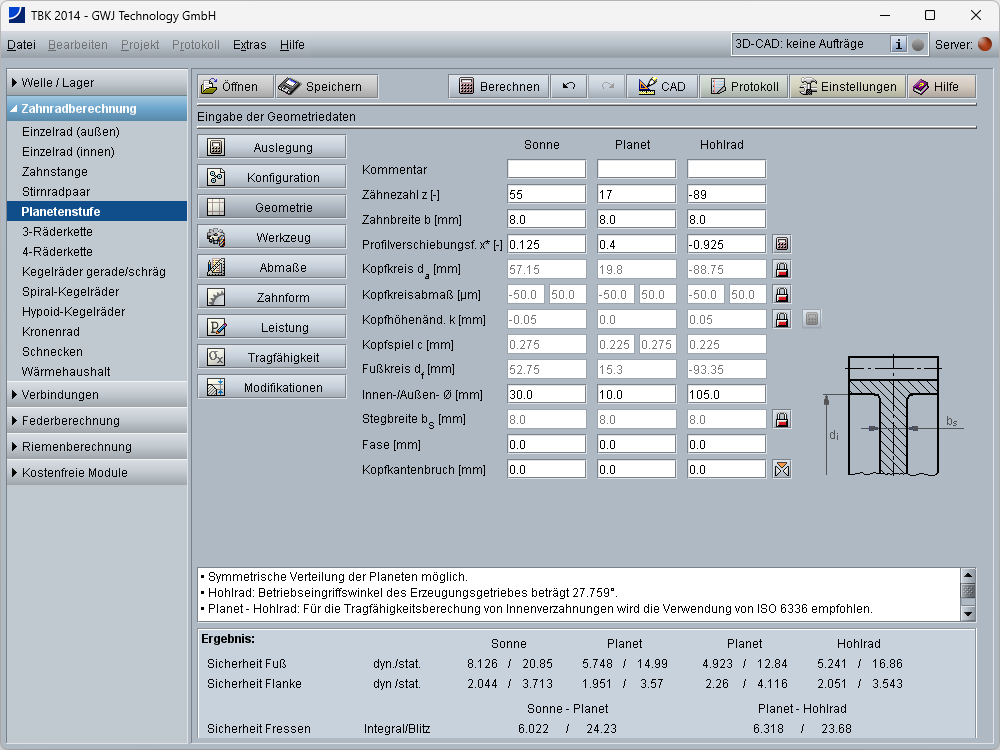Click the Server status indicator
The height and width of the screenshot is (750, 1000).
click(985, 44)
